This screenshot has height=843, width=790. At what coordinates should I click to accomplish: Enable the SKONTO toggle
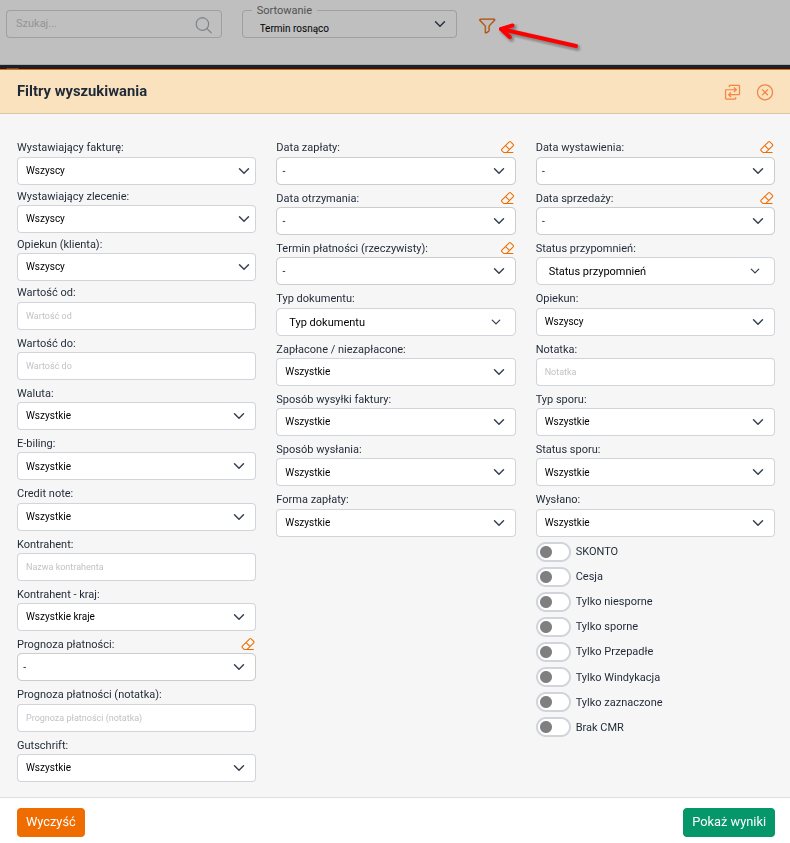pos(553,552)
